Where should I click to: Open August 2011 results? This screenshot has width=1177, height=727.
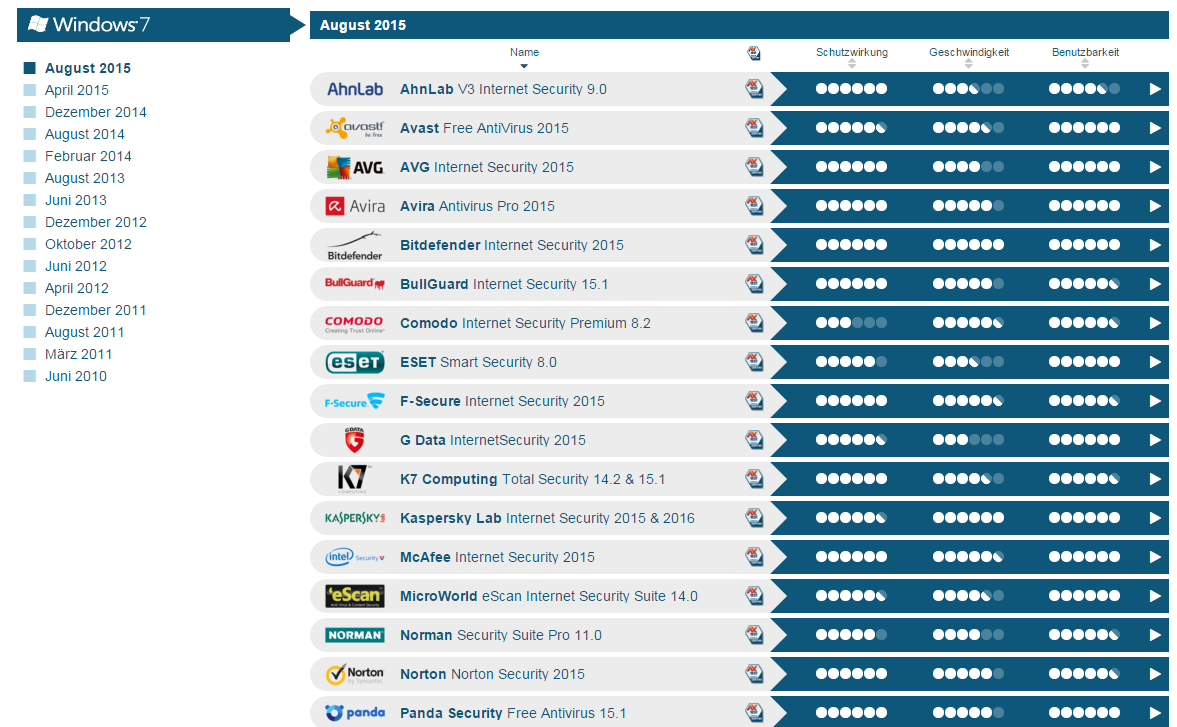click(x=85, y=332)
